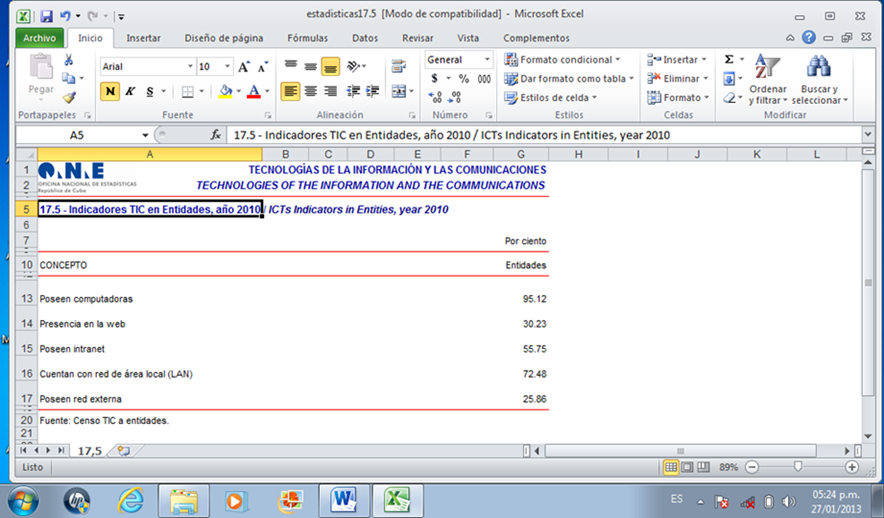This screenshot has height=518, width=884.
Task: Open the Formato condicional dropdown
Action: pos(562,60)
